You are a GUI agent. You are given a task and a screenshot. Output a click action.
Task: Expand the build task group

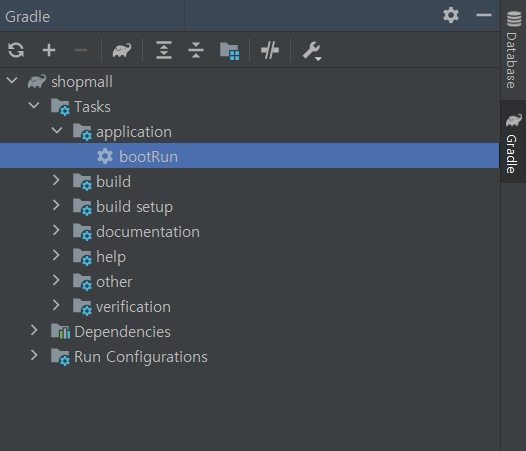coord(56,180)
